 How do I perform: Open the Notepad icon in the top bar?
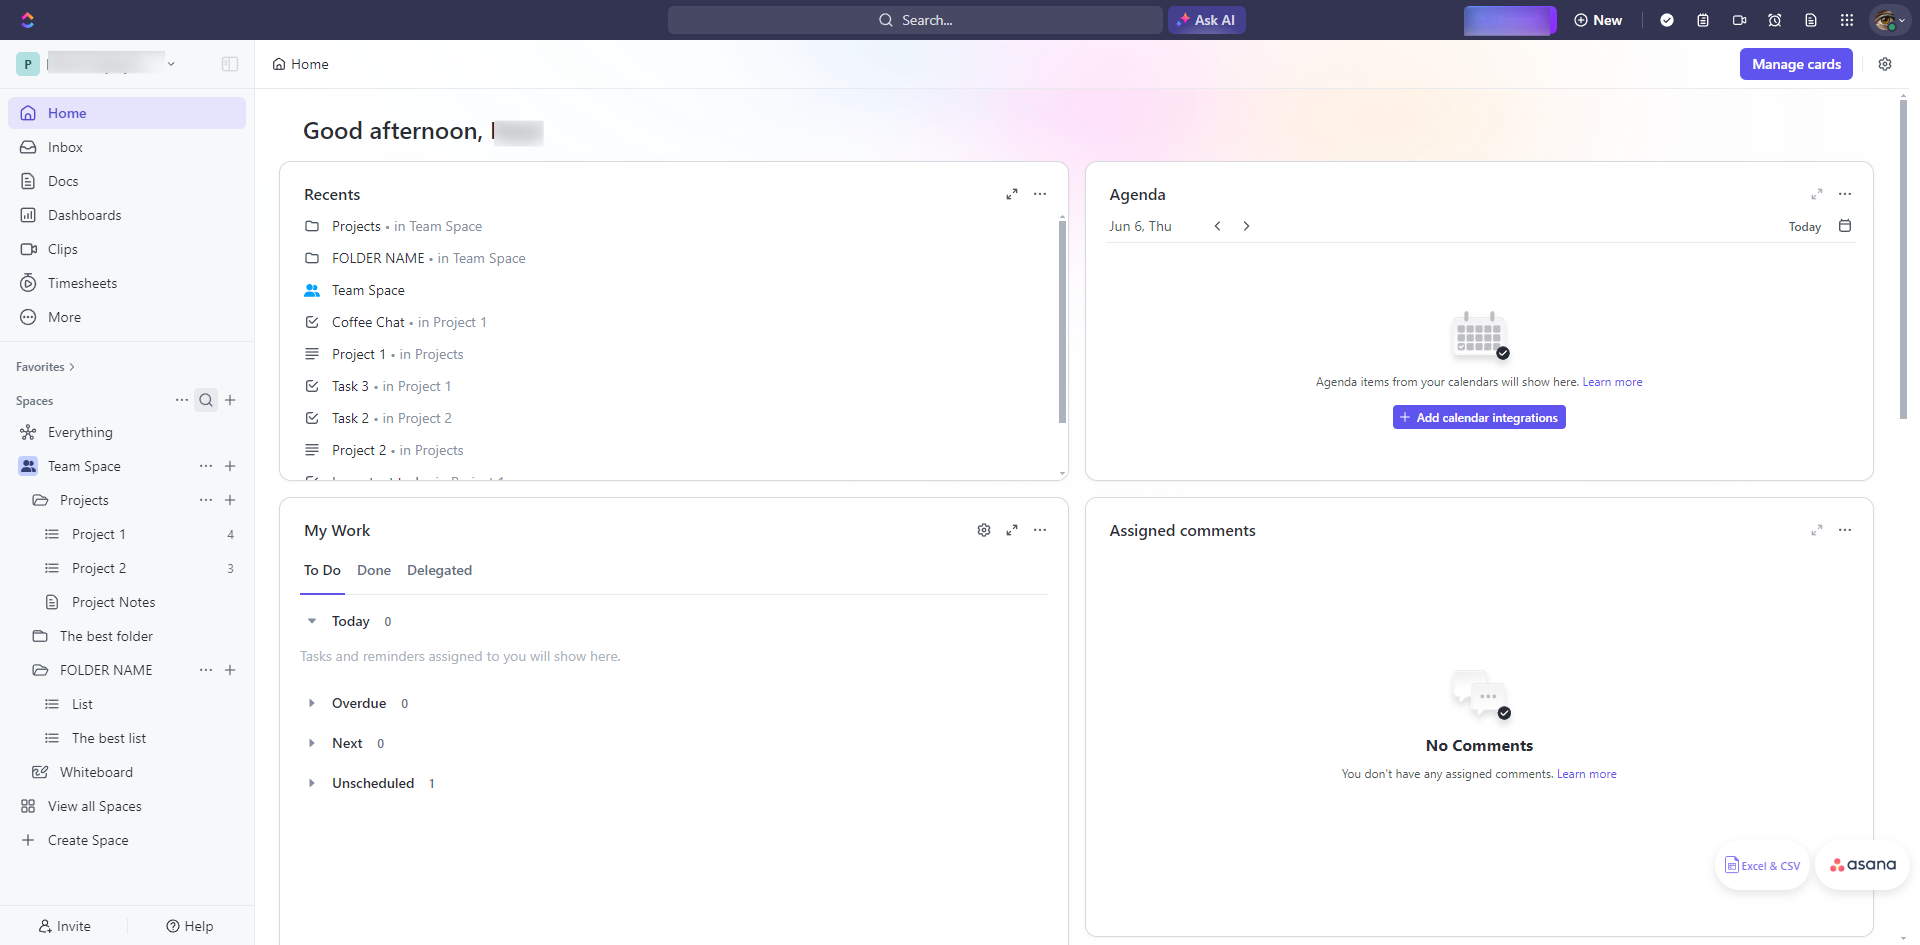tap(1703, 20)
